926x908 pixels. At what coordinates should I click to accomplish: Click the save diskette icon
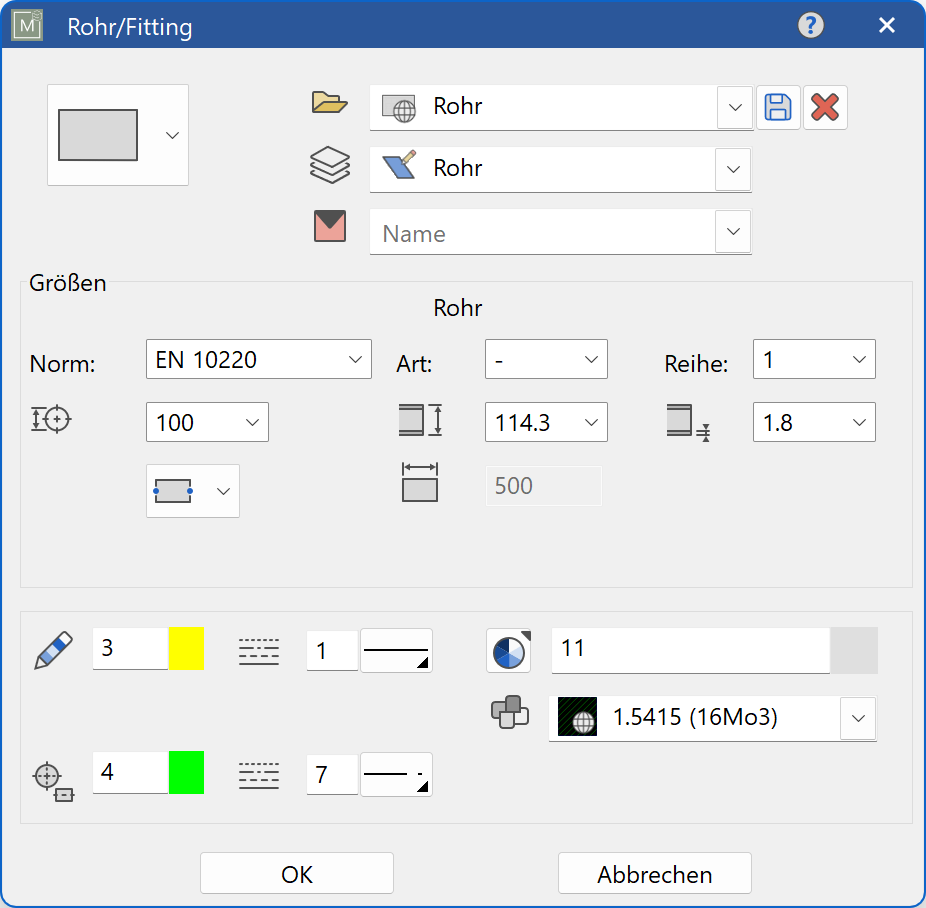(778, 108)
